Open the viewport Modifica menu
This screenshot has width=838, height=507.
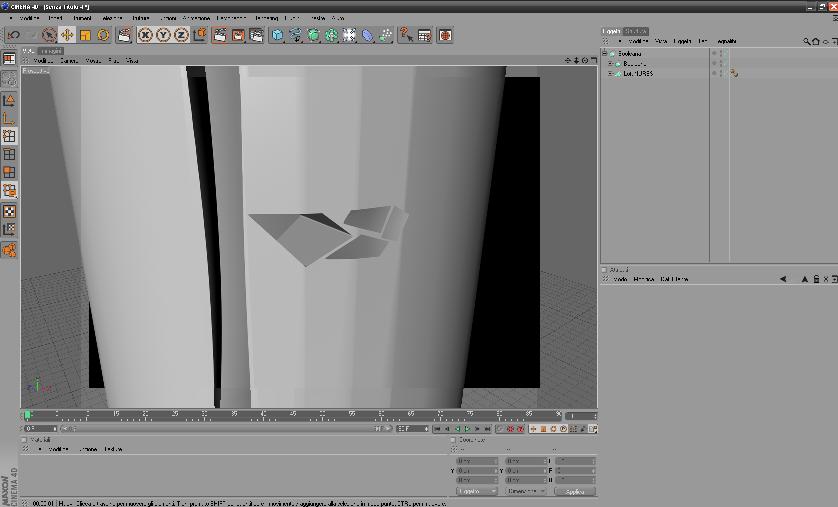coord(43,61)
